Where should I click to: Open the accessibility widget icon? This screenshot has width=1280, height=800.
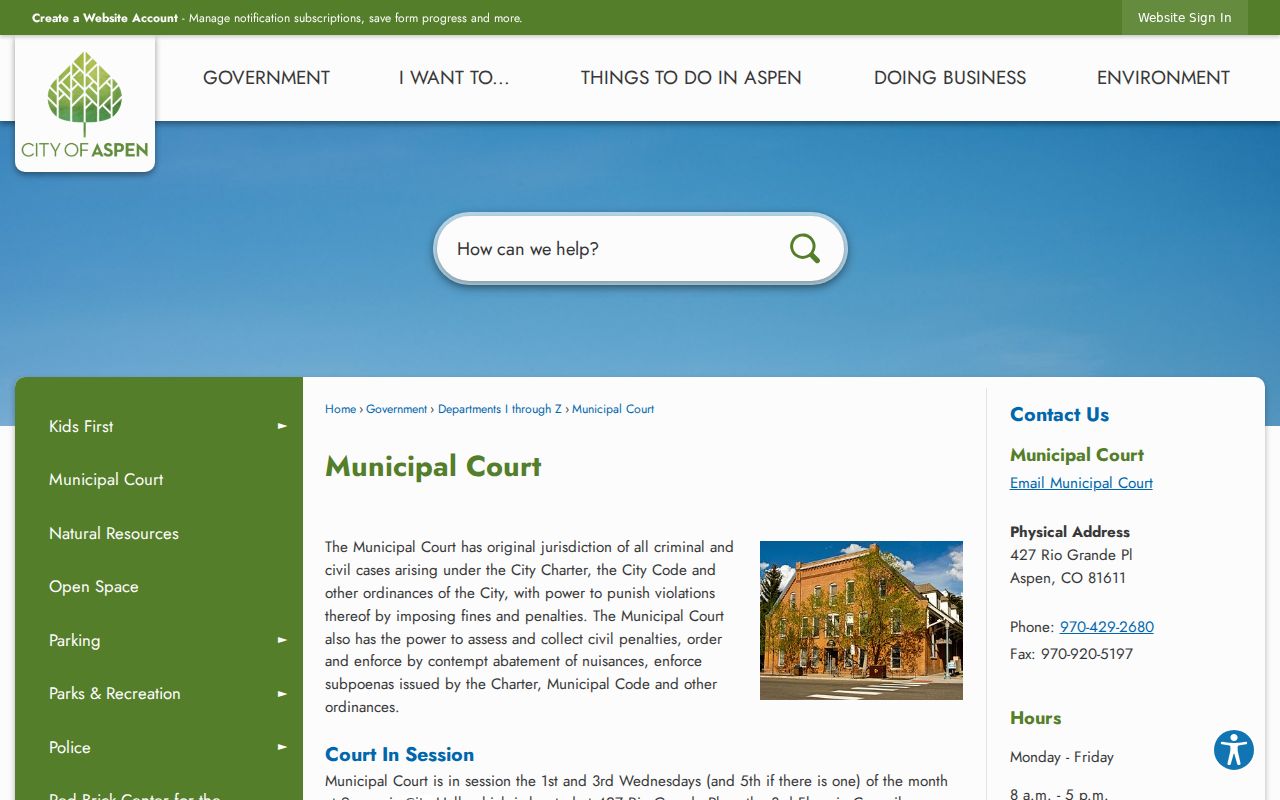click(1234, 750)
